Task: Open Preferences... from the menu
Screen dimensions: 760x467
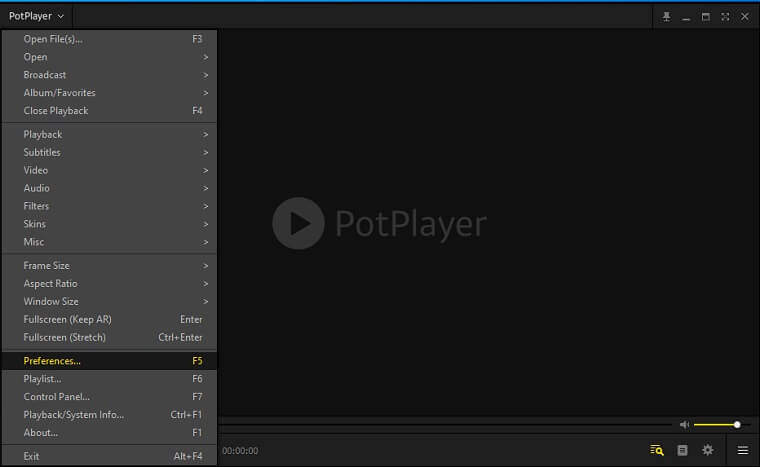Action: (x=110, y=361)
